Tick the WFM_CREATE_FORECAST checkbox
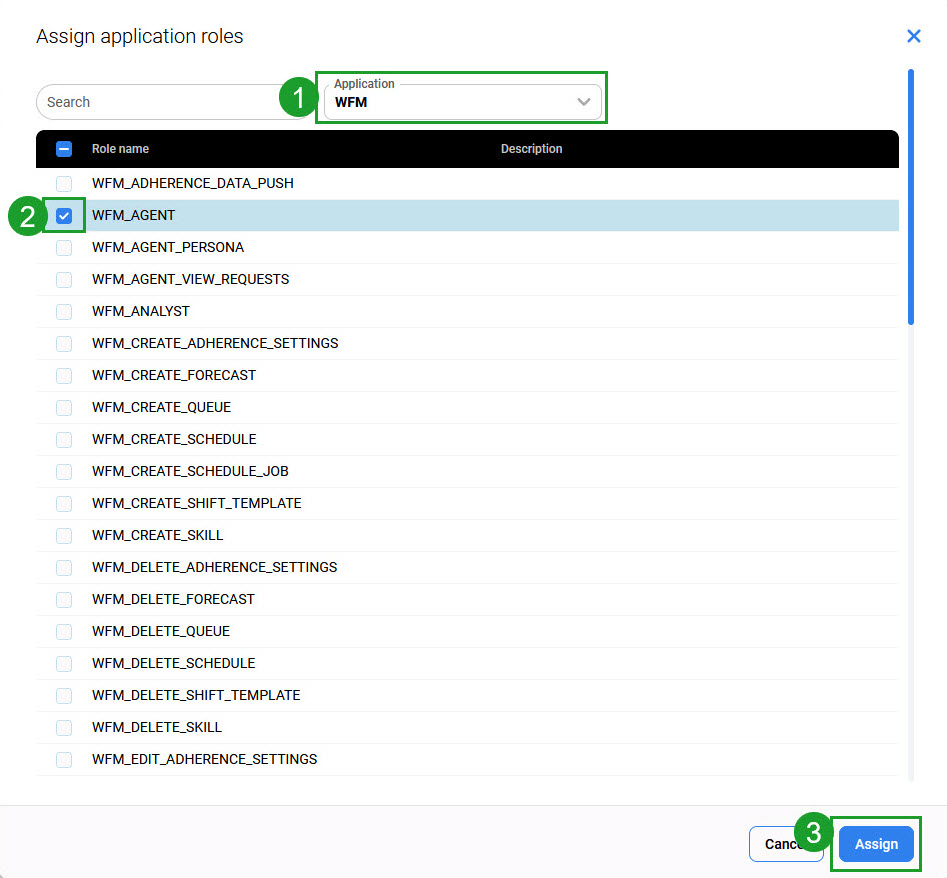This screenshot has height=878, width=947. 64,376
